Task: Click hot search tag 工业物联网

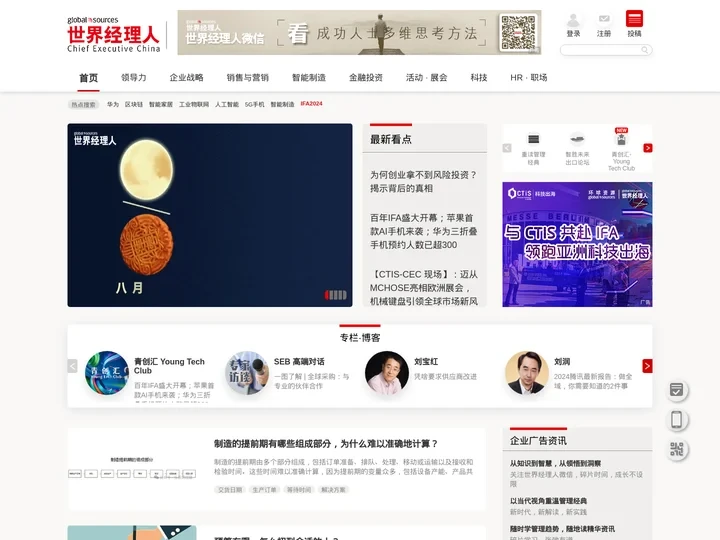Action: (194, 104)
